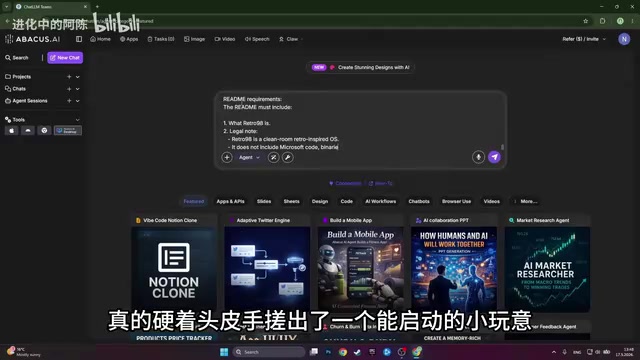The width and height of the screenshot is (640, 360).
Task: Select the Sheets tab
Action: 291,201
